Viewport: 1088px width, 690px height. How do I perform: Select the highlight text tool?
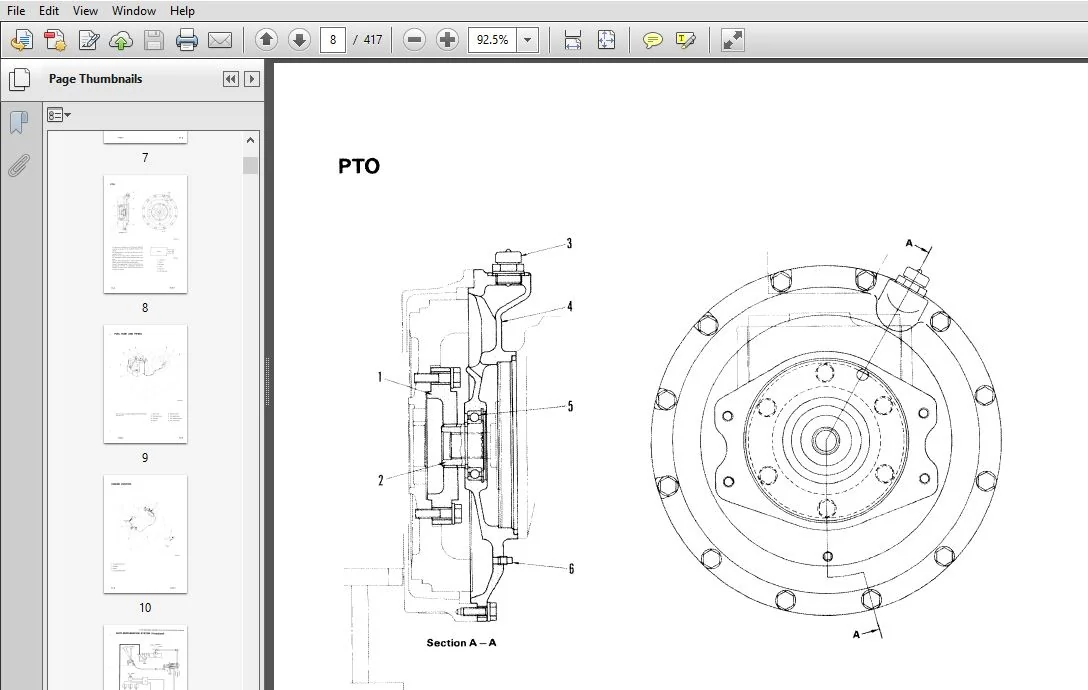685,40
